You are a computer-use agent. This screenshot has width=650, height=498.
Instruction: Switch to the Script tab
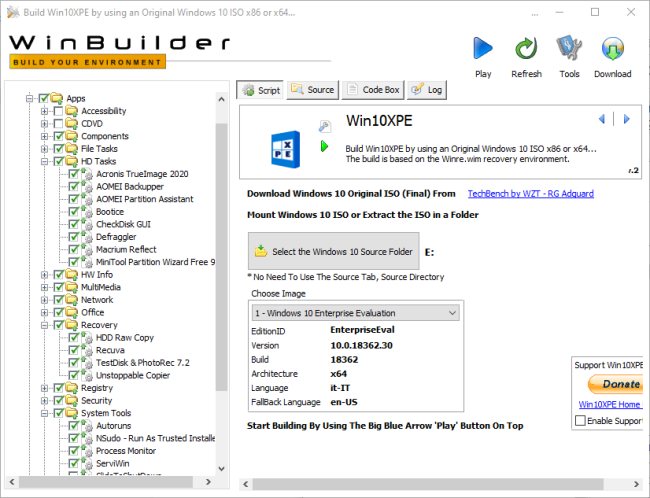point(260,90)
